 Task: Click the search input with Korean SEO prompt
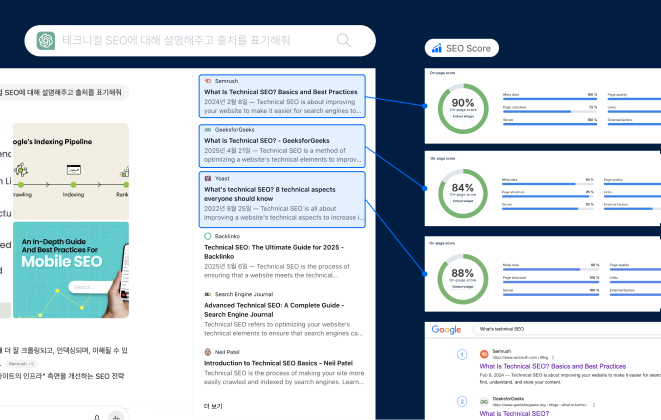200,40
